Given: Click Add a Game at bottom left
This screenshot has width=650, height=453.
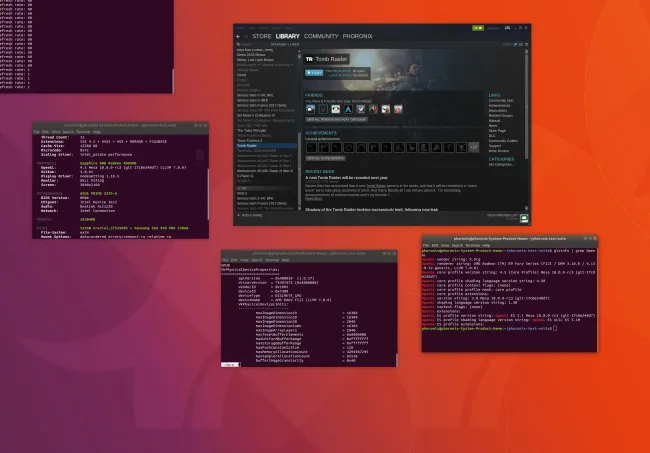Looking at the screenshot, I should [x=250, y=216].
